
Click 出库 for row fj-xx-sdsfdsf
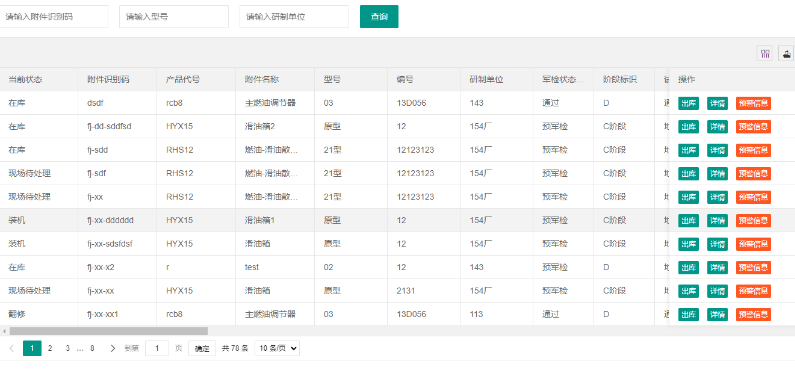pyautogui.click(x=689, y=244)
